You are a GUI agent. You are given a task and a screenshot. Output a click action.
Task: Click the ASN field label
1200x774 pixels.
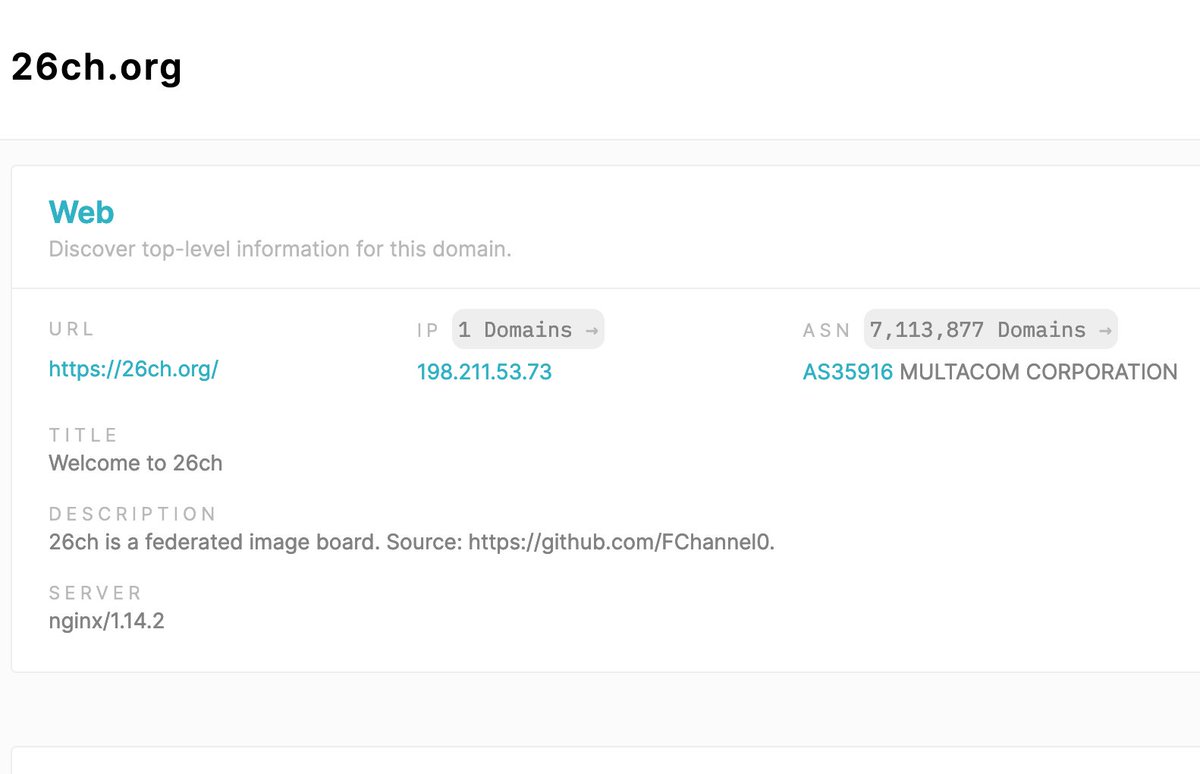[x=827, y=331]
